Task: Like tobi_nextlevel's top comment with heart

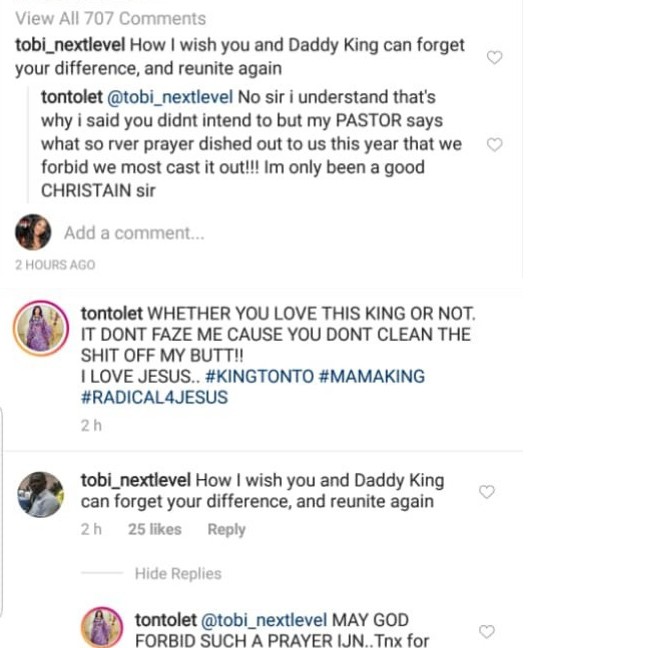Action: pyautogui.click(x=493, y=58)
